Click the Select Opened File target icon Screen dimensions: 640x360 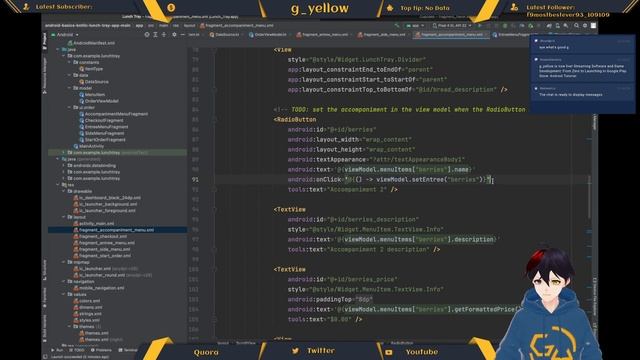(x=147, y=35)
